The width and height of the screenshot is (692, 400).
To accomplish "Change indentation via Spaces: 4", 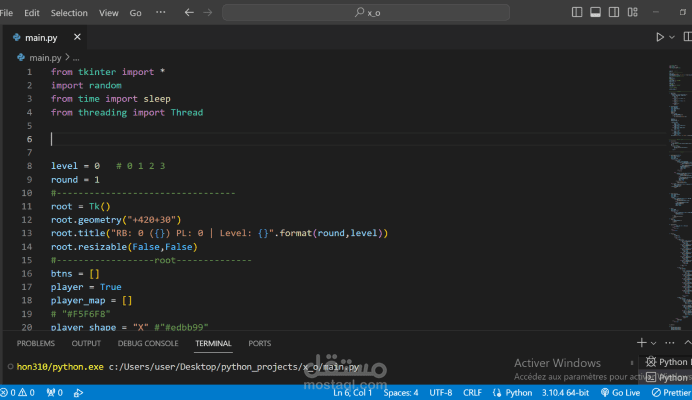I will (401, 392).
